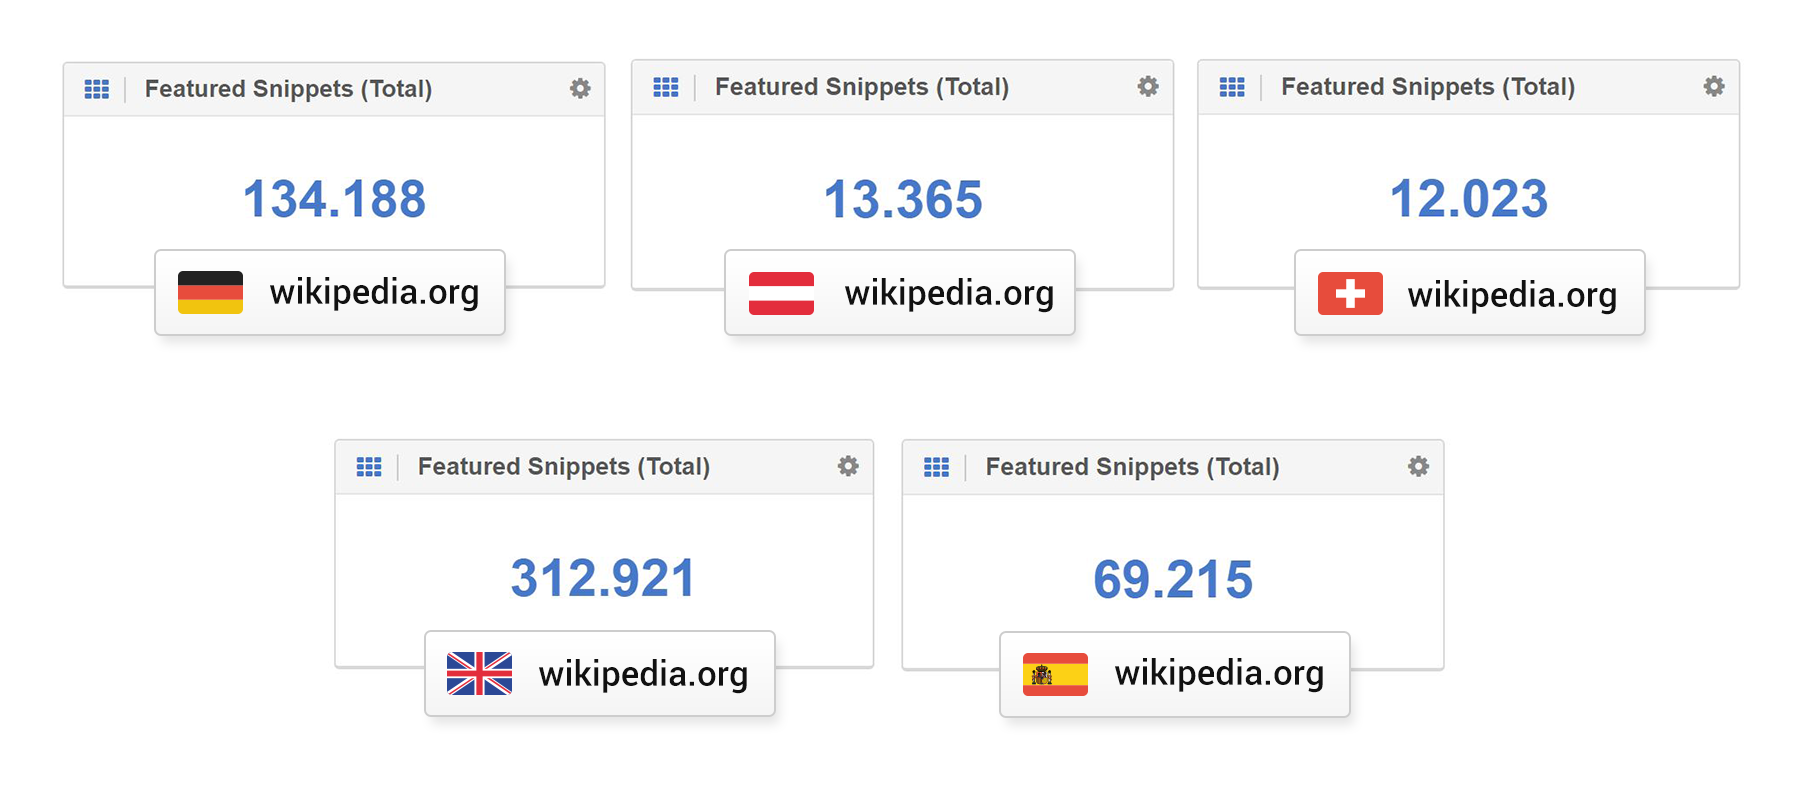Click the 13.365 featured snippets number
This screenshot has height=791, width=1802.
point(903,200)
